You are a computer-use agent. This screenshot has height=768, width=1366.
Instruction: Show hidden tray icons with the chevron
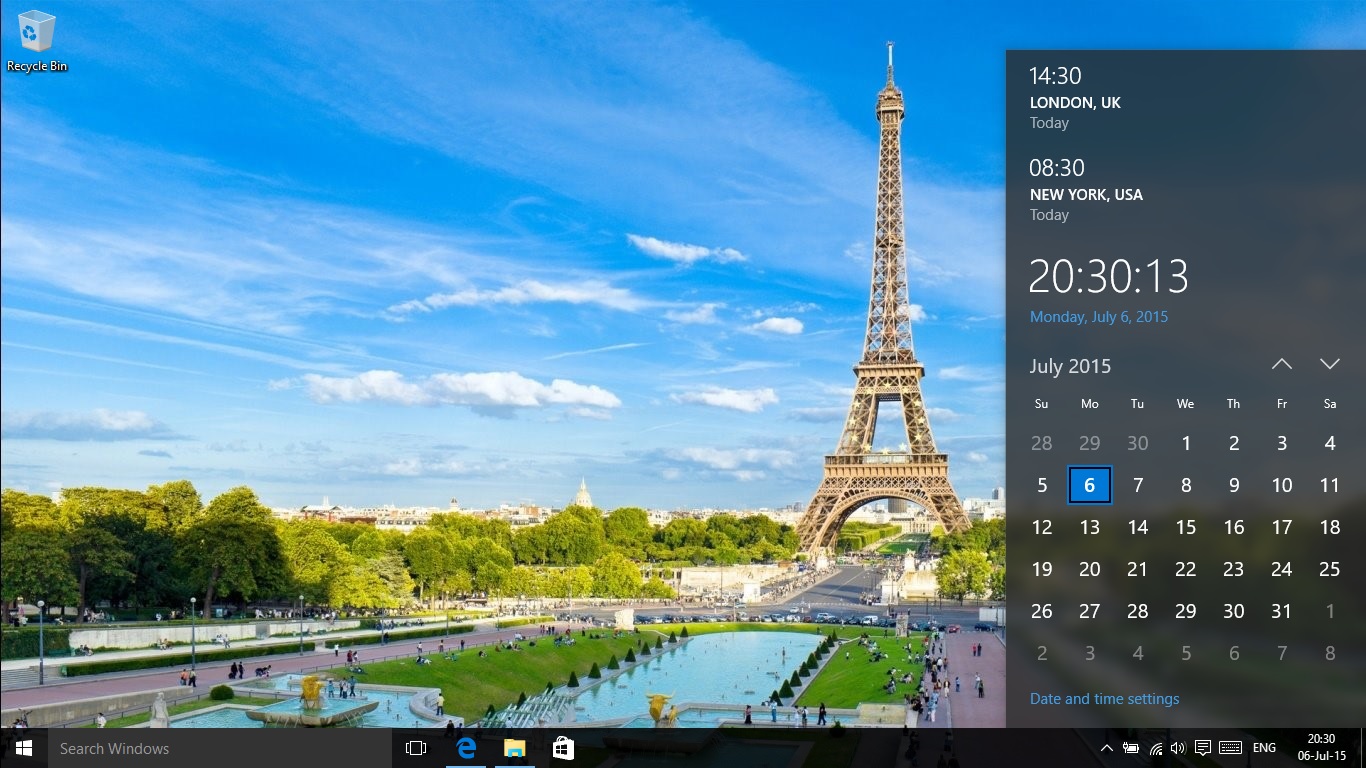click(x=1107, y=748)
